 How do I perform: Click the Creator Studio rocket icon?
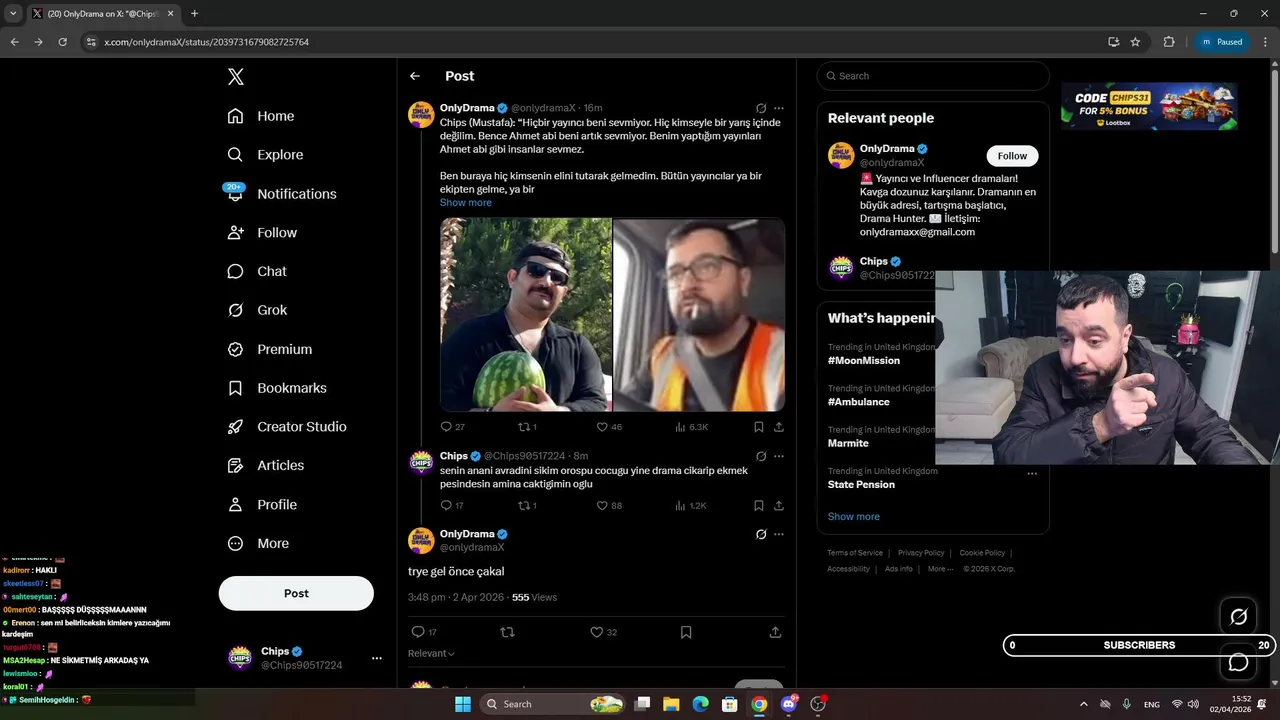click(x=235, y=426)
